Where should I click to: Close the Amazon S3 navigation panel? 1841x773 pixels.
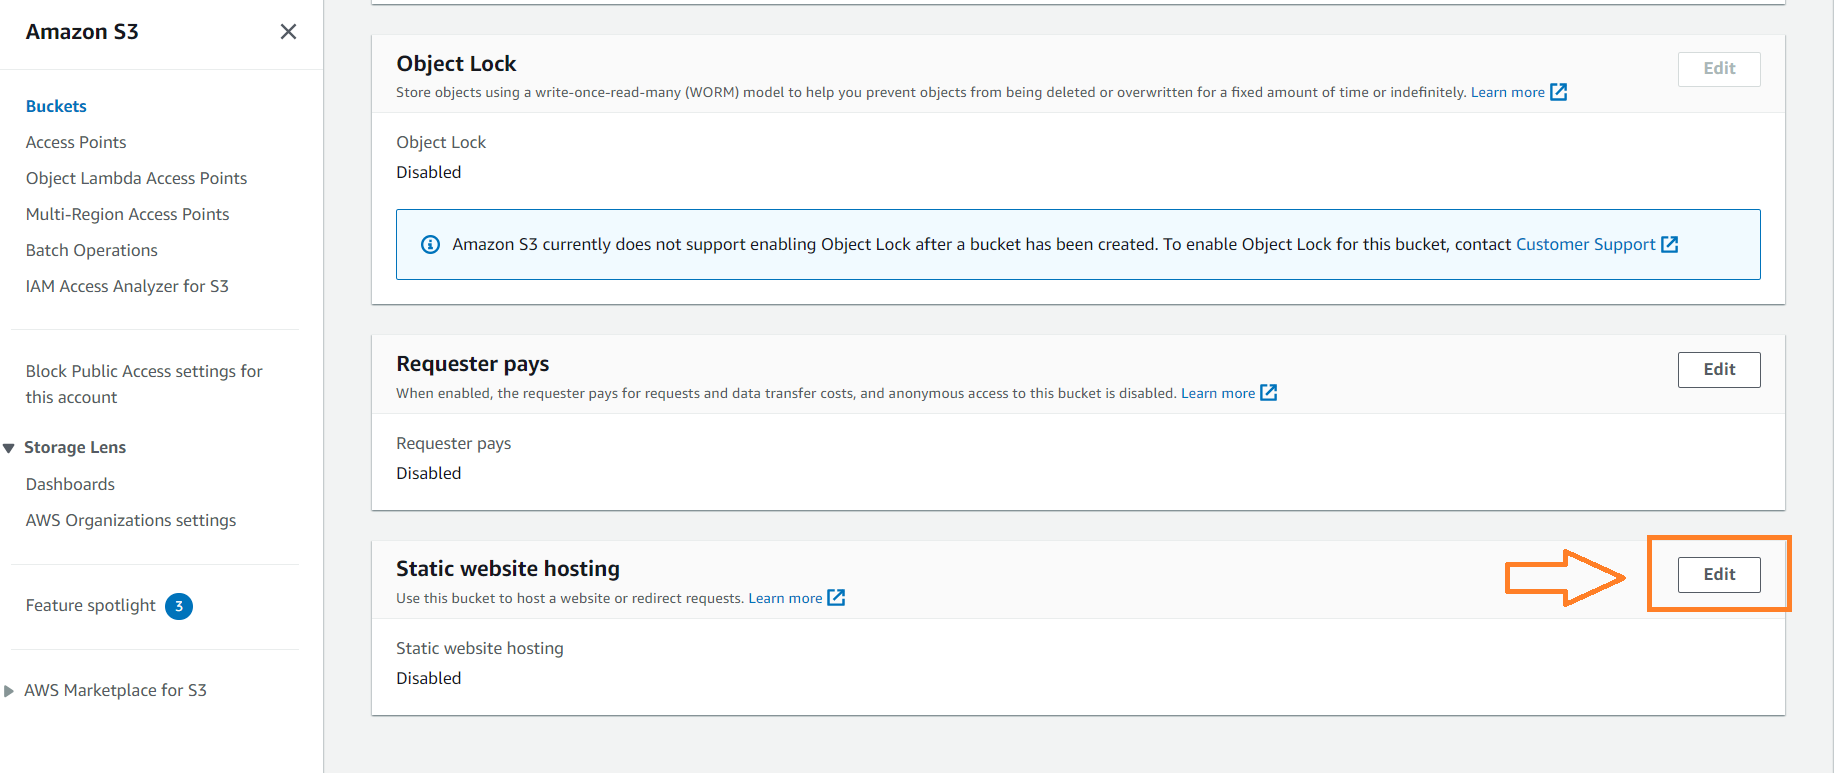pyautogui.click(x=288, y=32)
